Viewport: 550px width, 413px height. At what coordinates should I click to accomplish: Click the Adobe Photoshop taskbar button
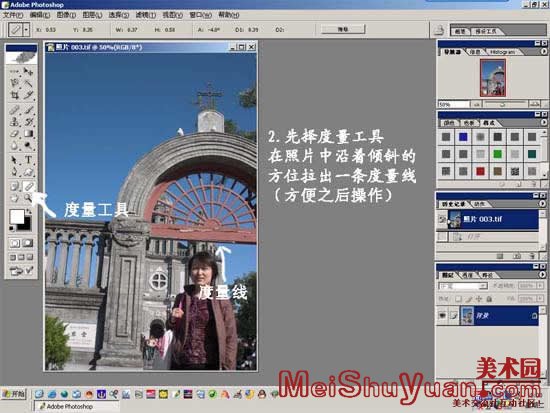[76, 406]
